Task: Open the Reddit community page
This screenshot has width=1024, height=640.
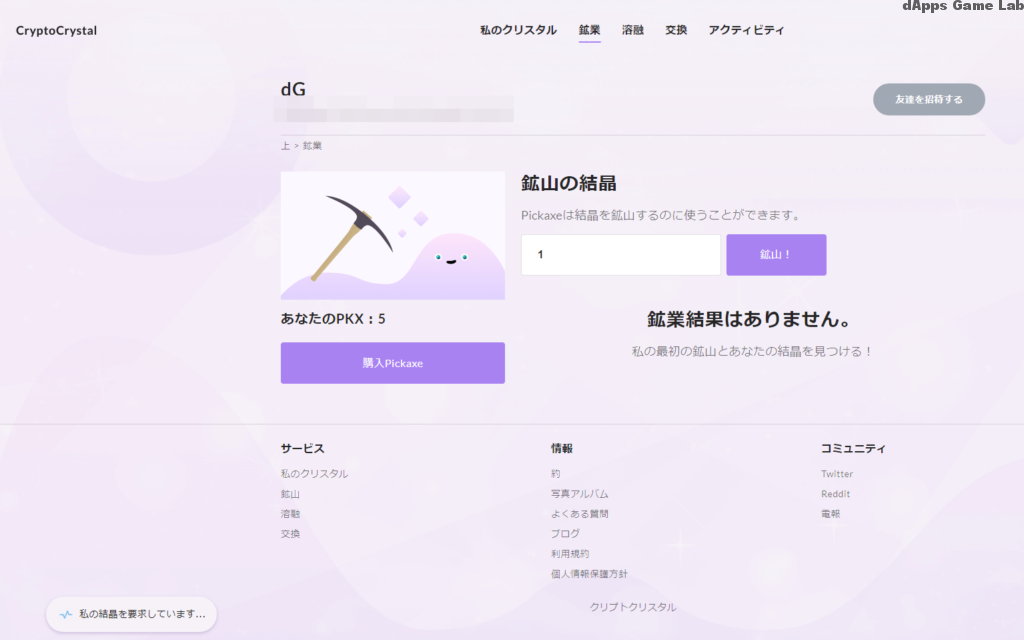Action: pyautogui.click(x=834, y=493)
